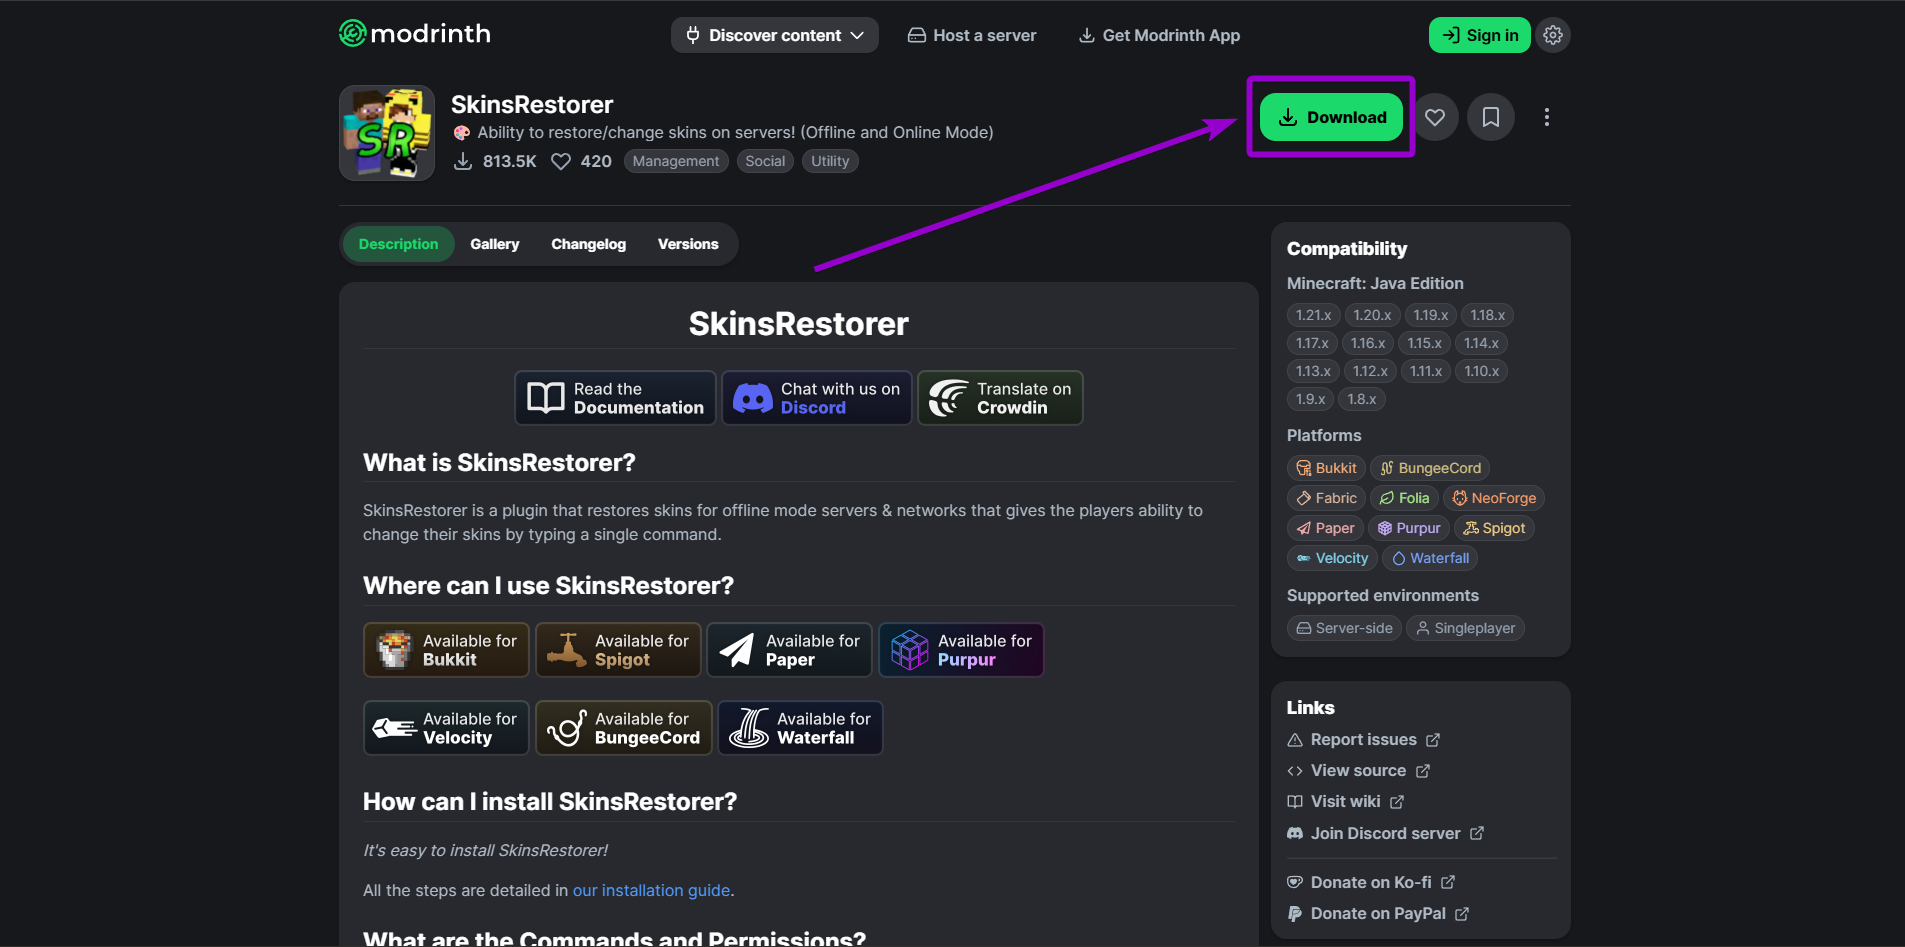Click the Available for Spigot badge
1905x947 pixels.
618,650
